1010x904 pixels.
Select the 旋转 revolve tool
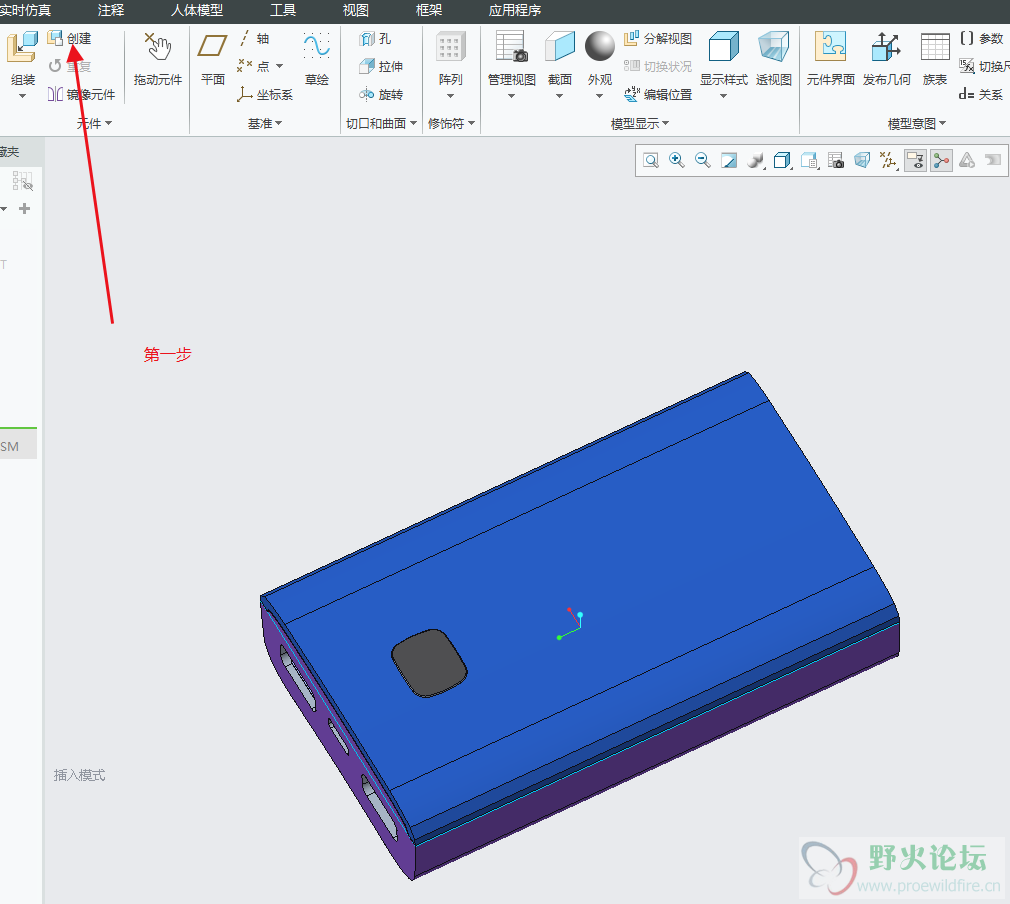tap(381, 95)
